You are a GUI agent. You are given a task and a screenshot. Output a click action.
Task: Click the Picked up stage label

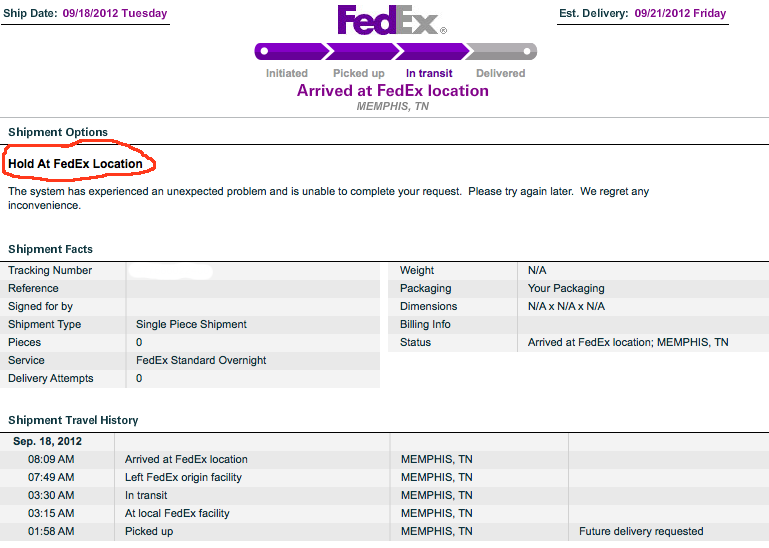pyautogui.click(x=359, y=74)
